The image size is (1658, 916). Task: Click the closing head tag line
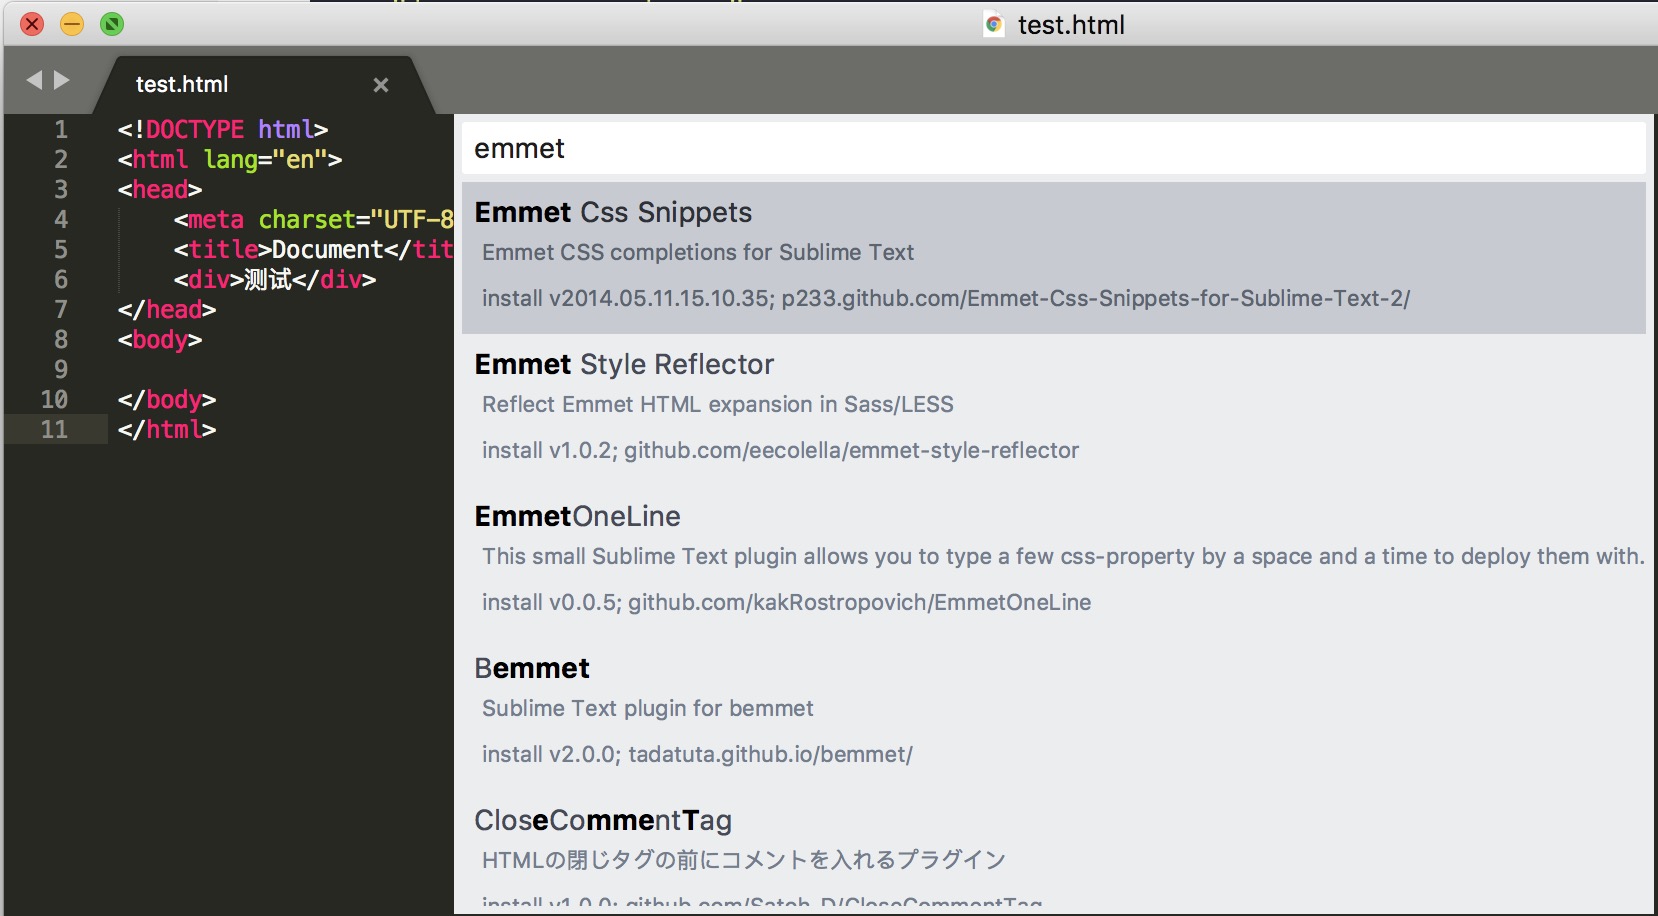167,309
